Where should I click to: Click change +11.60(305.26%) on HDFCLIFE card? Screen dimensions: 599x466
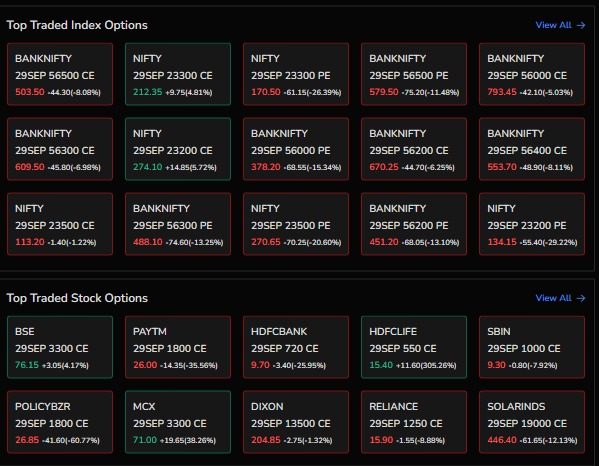click(426, 366)
